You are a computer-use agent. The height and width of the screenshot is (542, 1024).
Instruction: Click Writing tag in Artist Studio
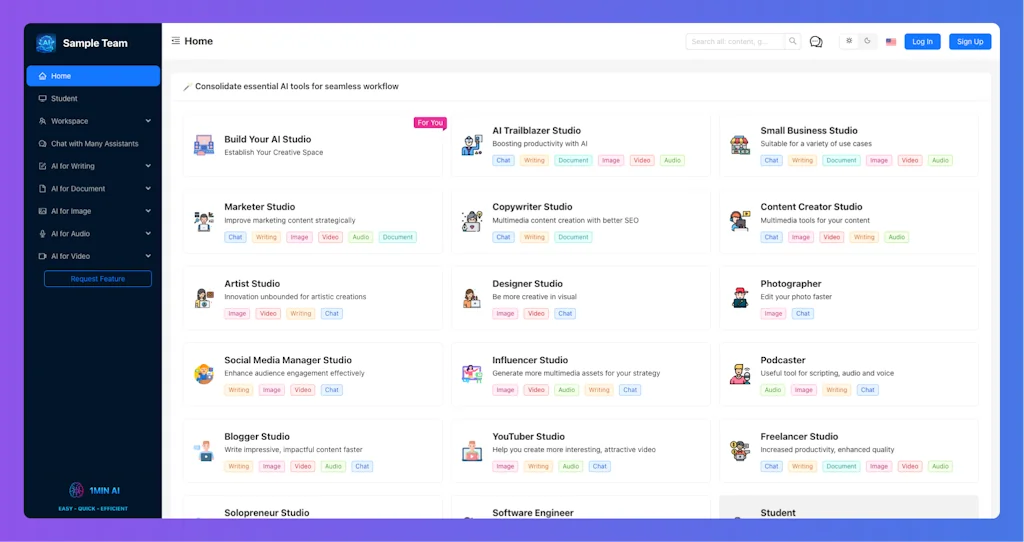pos(300,314)
